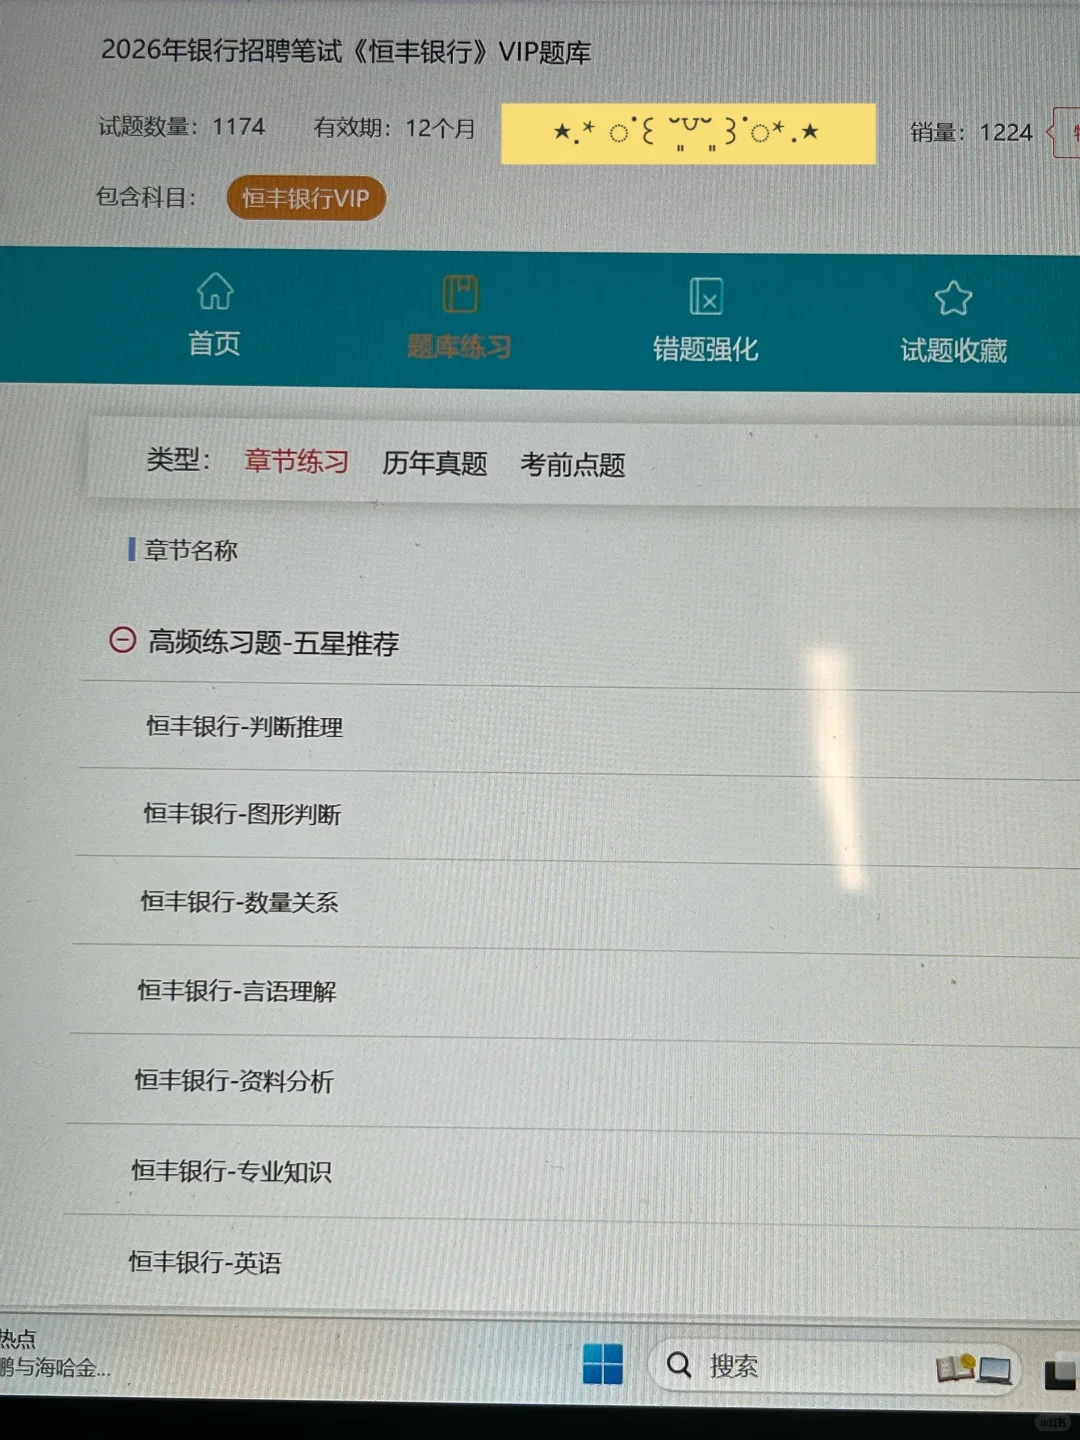Click the 有效期: 12个月 text
1080x1440 pixels.
pos(394,128)
